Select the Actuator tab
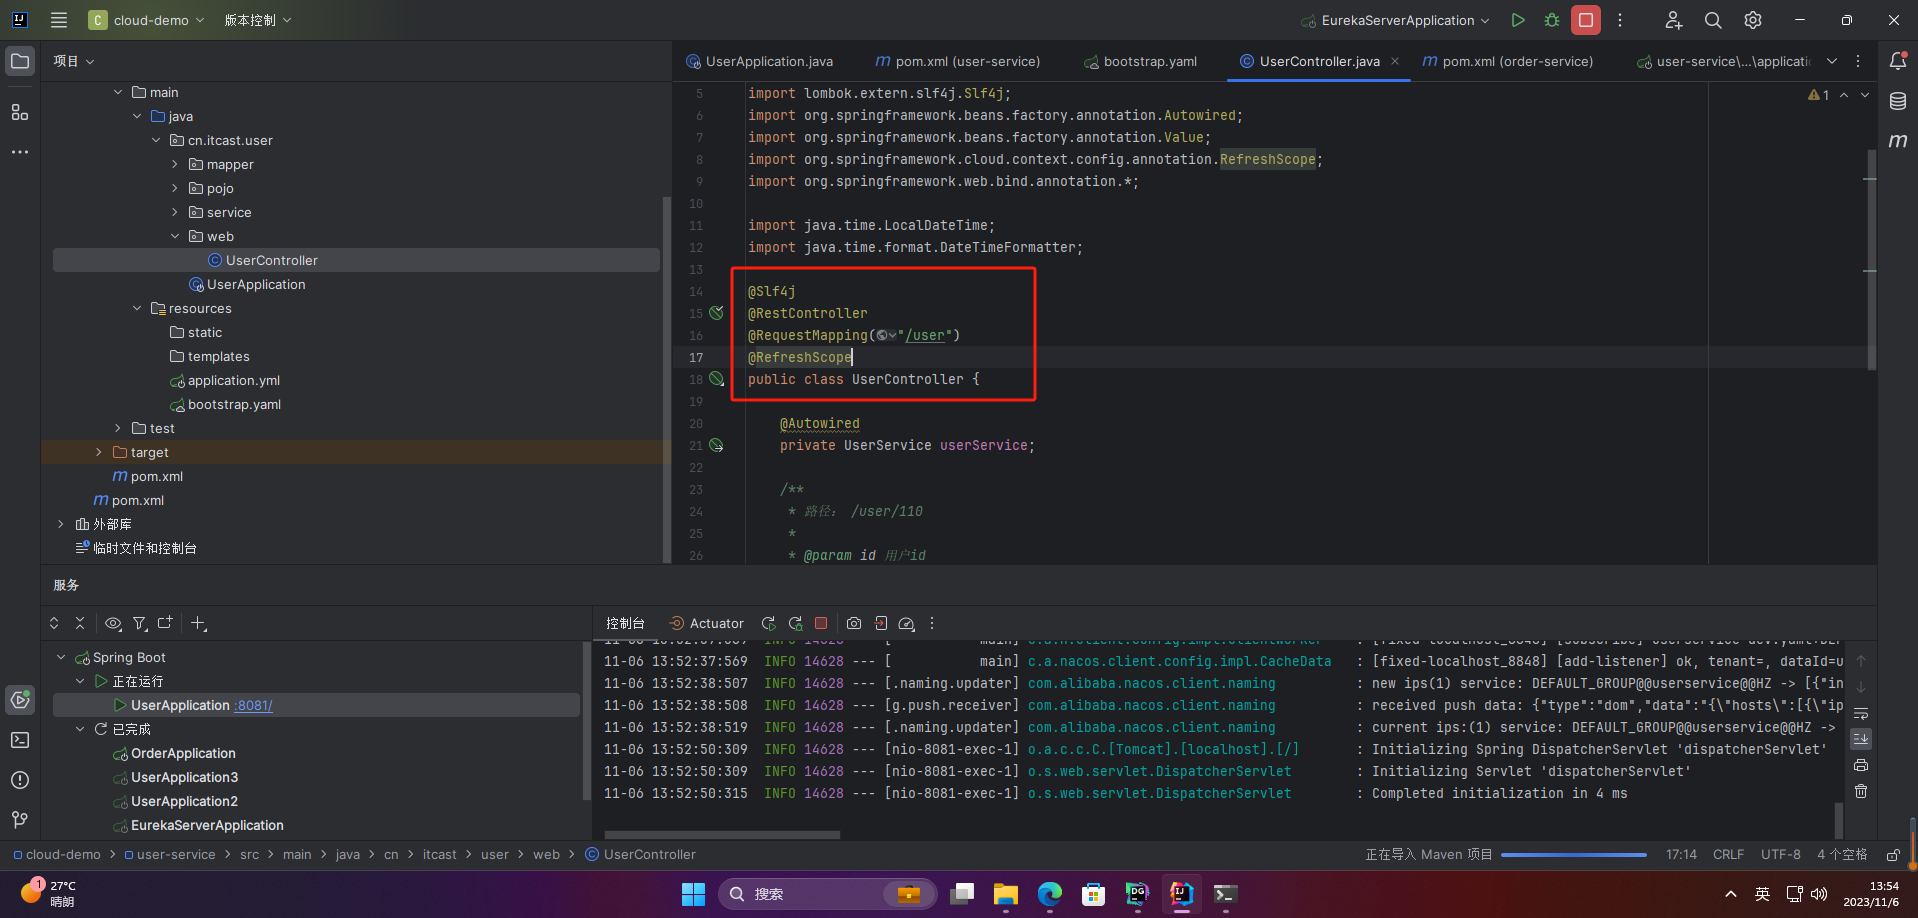This screenshot has height=918, width=1918. pos(706,623)
